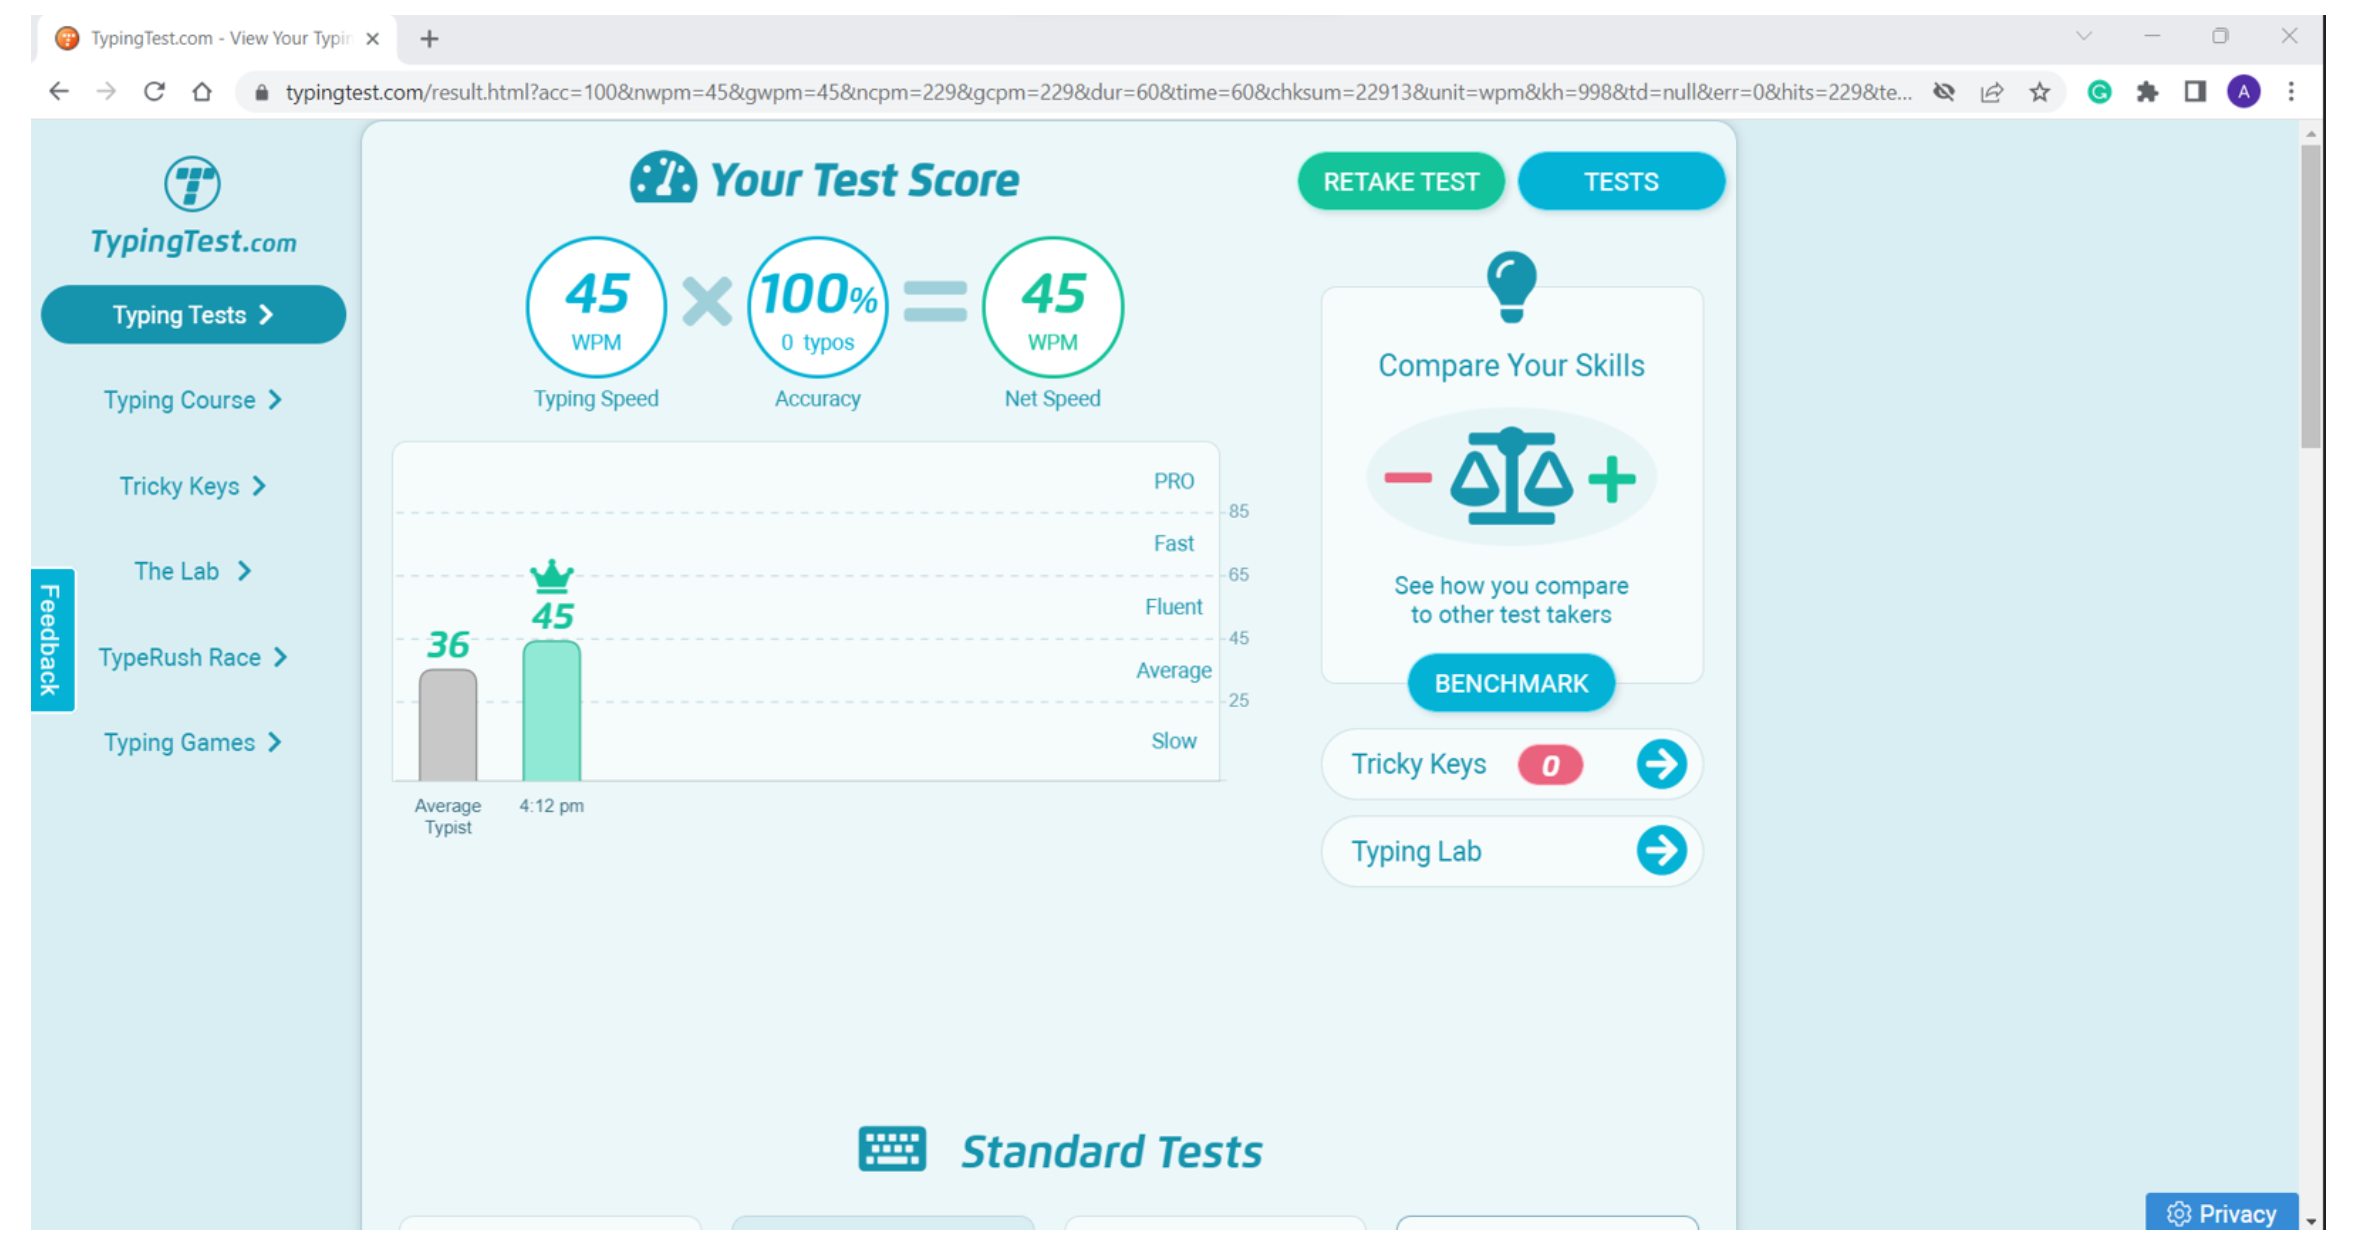The image size is (2355, 1237).
Task: Open the Typing Tests sidebar menu
Action: click(192, 315)
